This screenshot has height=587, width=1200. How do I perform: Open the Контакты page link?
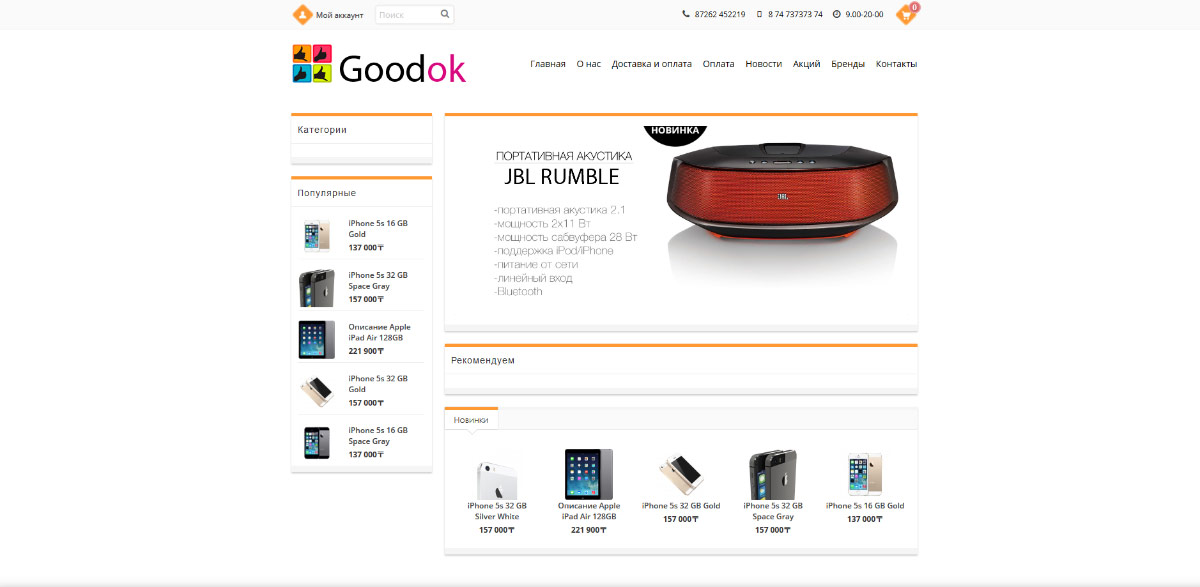(x=896, y=64)
